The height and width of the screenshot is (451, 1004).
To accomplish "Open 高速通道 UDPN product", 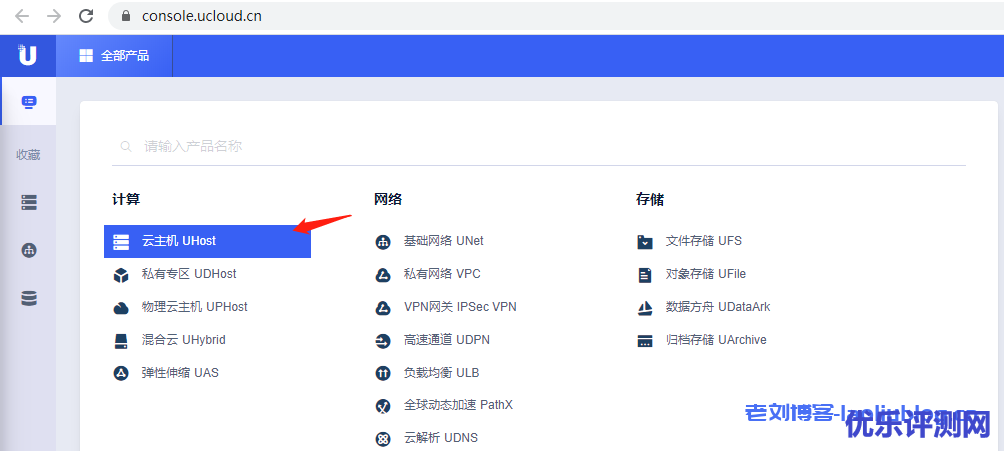I will click(x=447, y=340).
